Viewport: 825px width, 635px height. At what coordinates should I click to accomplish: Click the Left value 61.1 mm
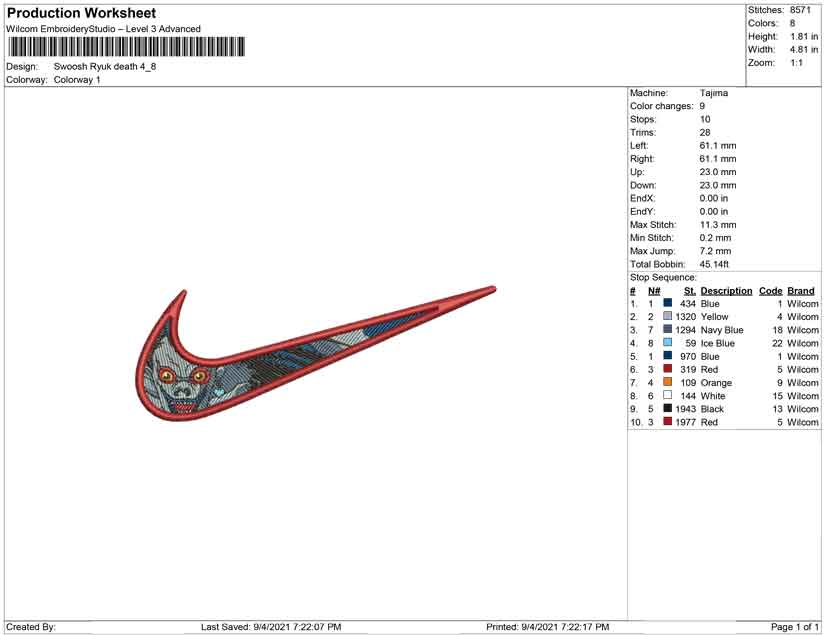tap(718, 146)
